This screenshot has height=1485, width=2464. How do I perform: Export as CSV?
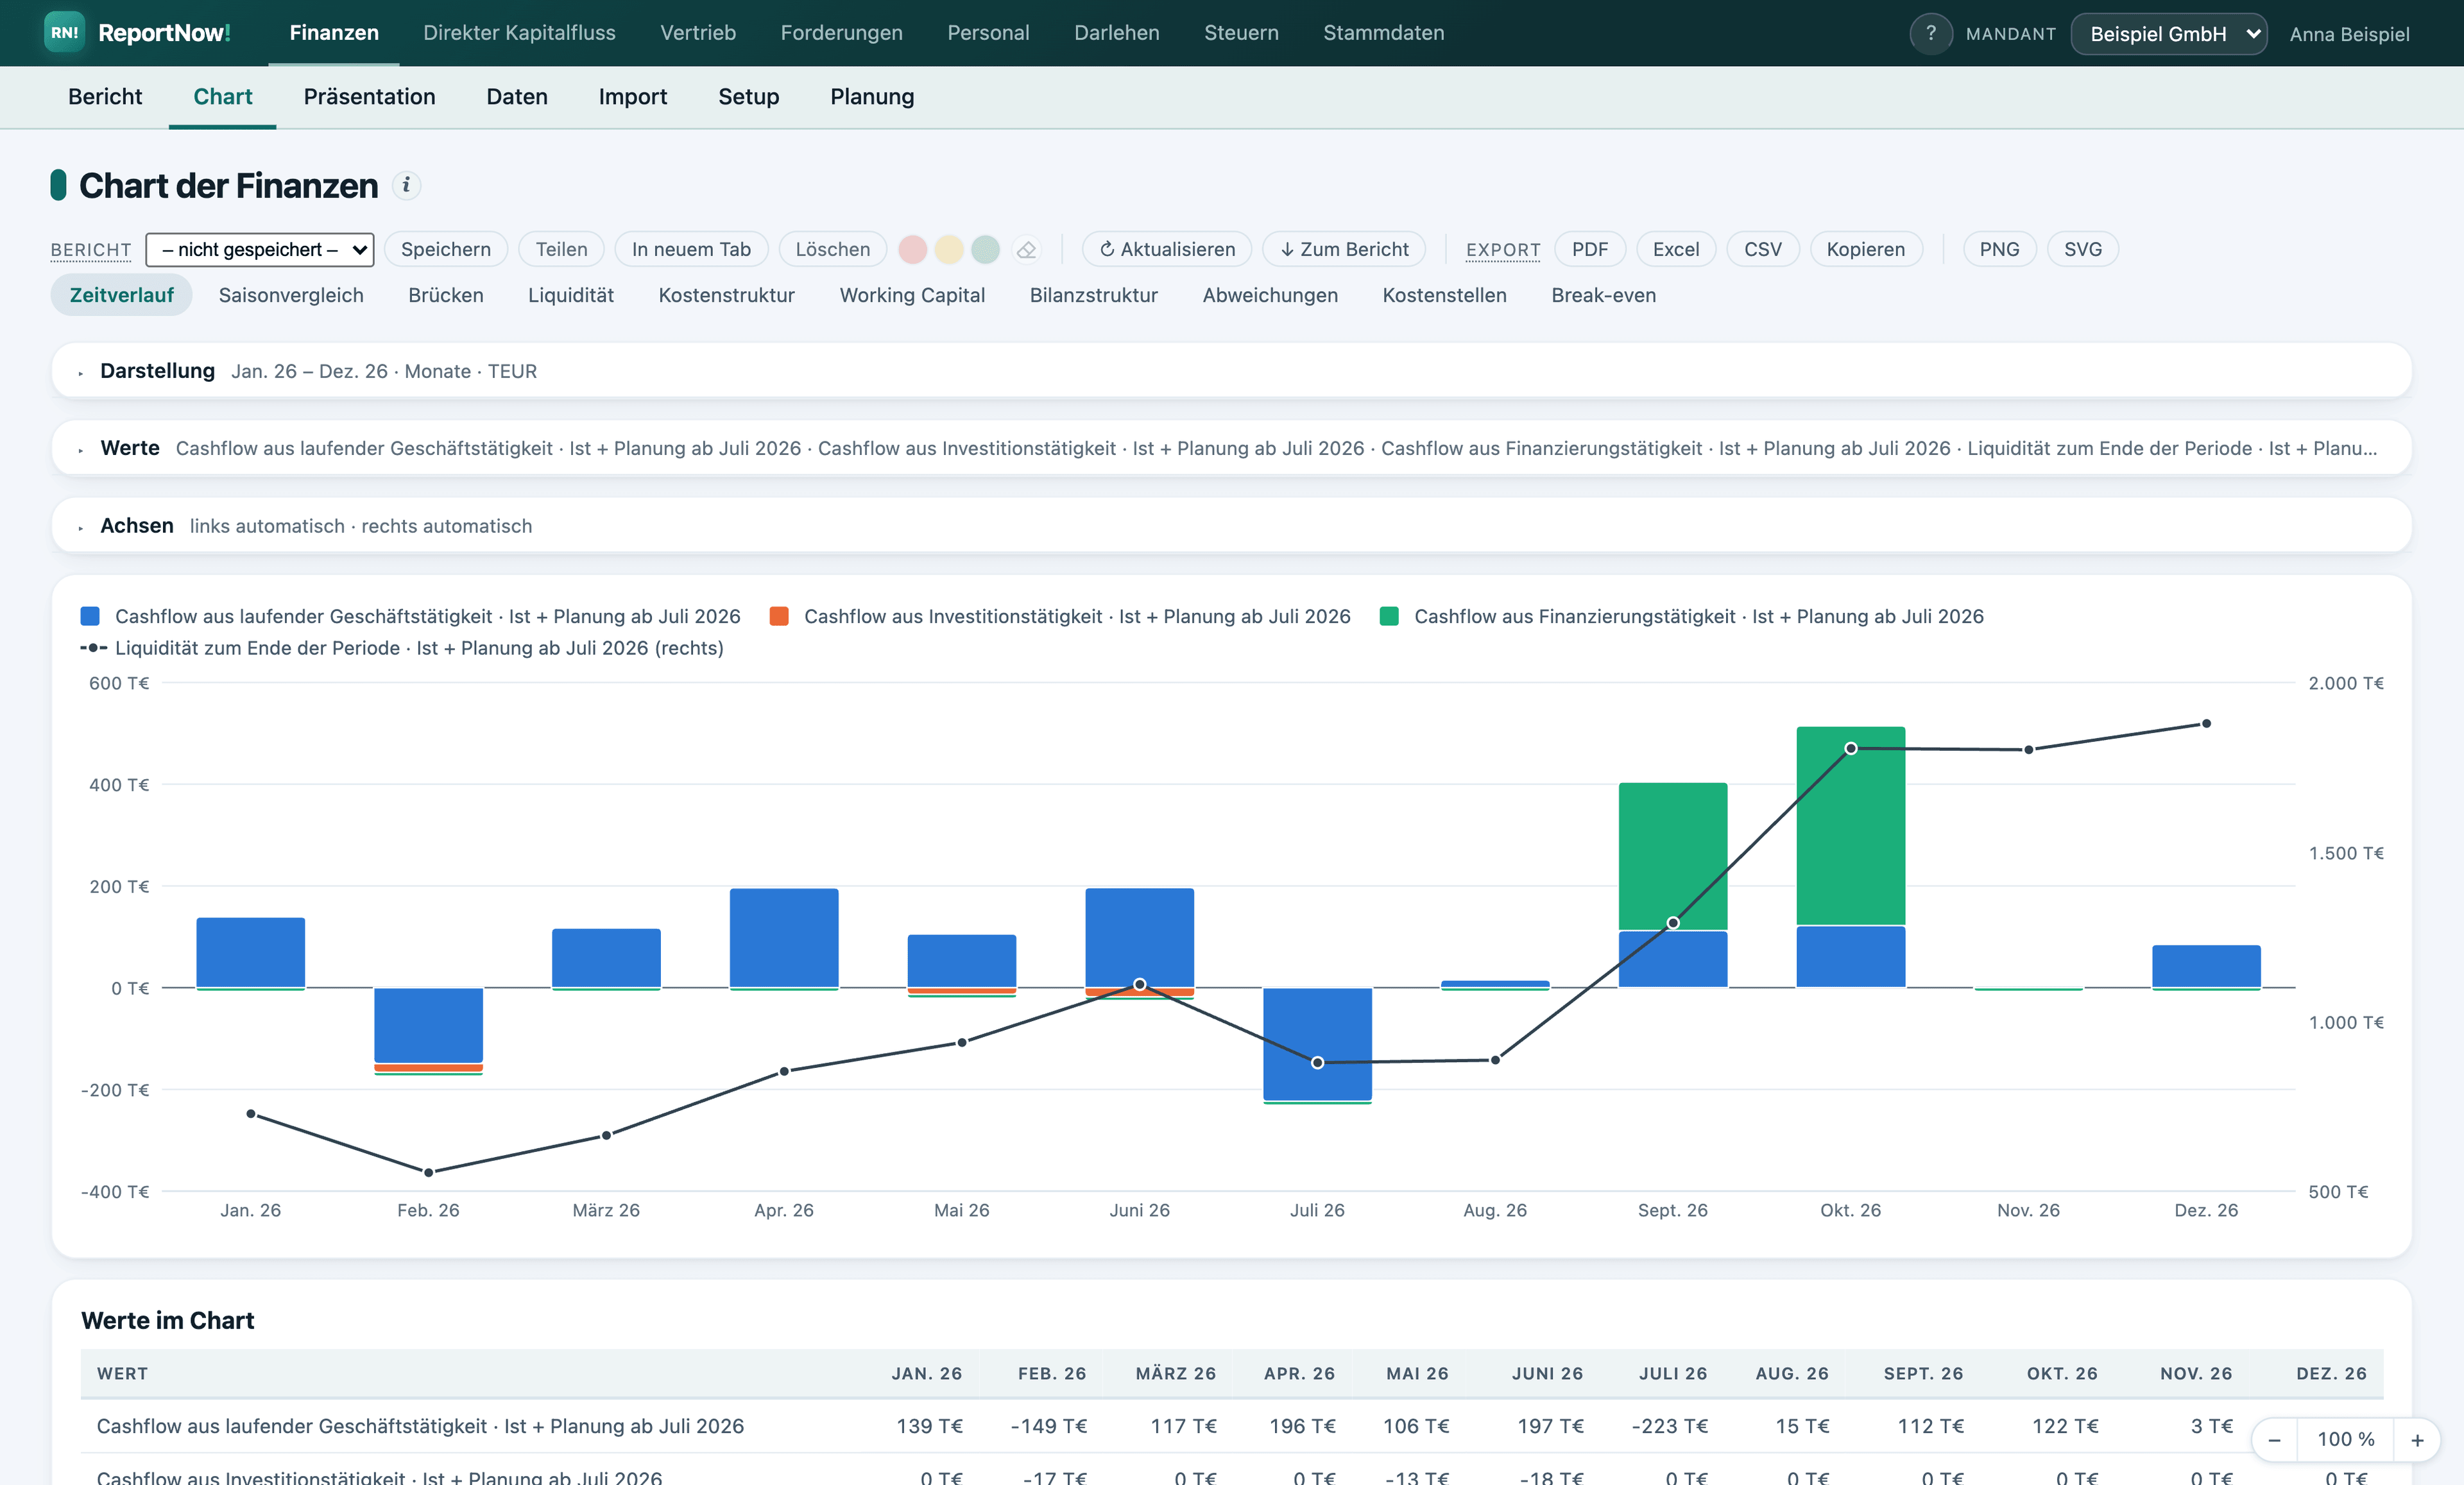point(1762,249)
